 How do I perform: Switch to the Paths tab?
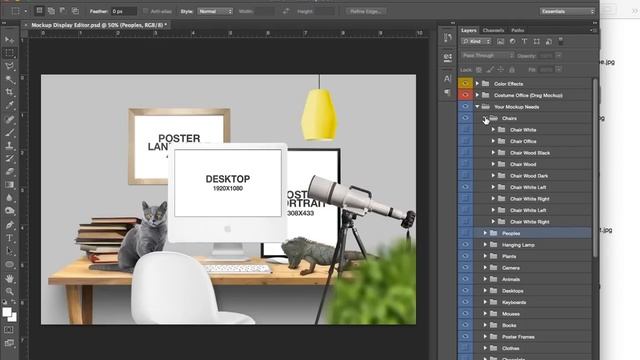point(518,30)
